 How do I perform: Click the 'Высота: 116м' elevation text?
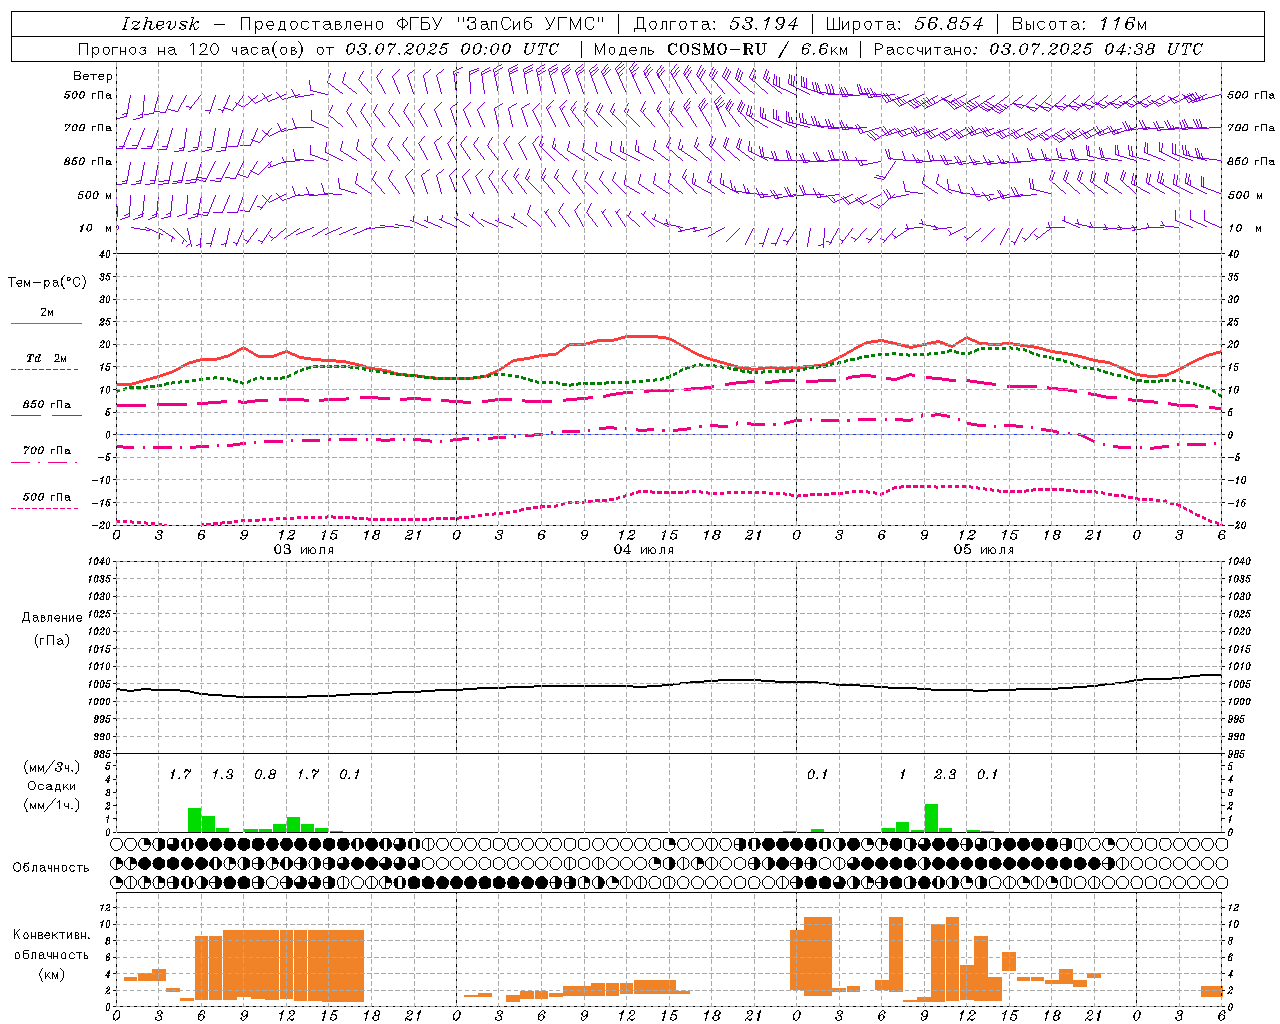pos(1079,24)
